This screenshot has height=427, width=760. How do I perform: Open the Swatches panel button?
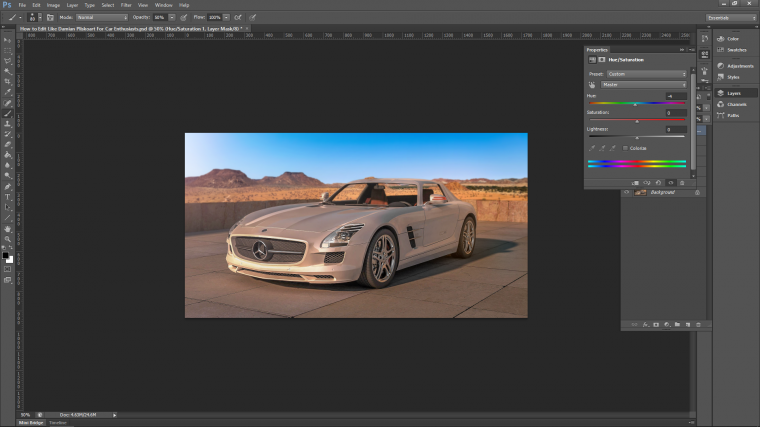tap(735, 50)
